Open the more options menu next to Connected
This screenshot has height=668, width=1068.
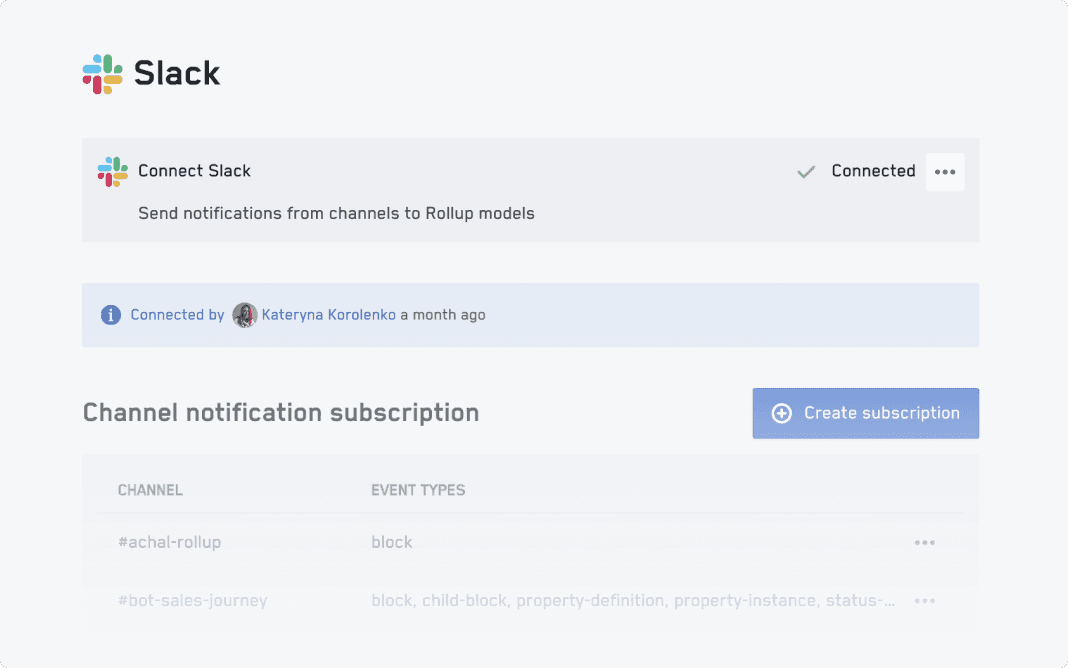945,172
